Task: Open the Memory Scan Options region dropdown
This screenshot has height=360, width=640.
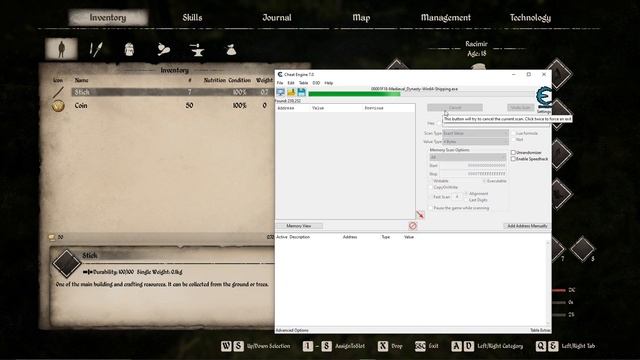Action: coord(467,157)
